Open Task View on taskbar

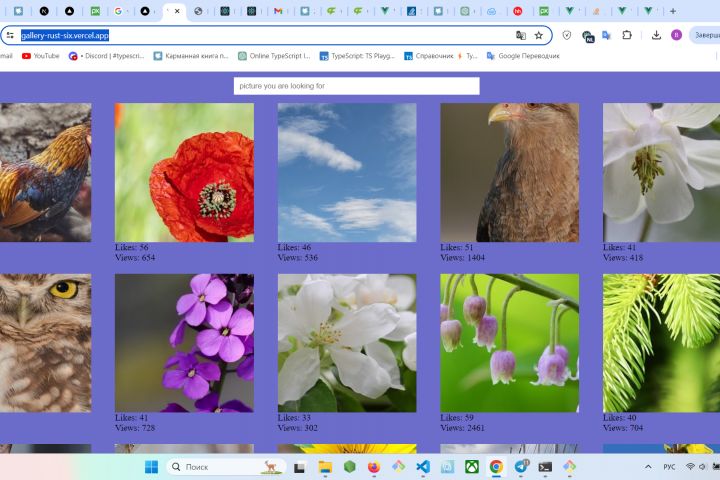tap(300, 468)
